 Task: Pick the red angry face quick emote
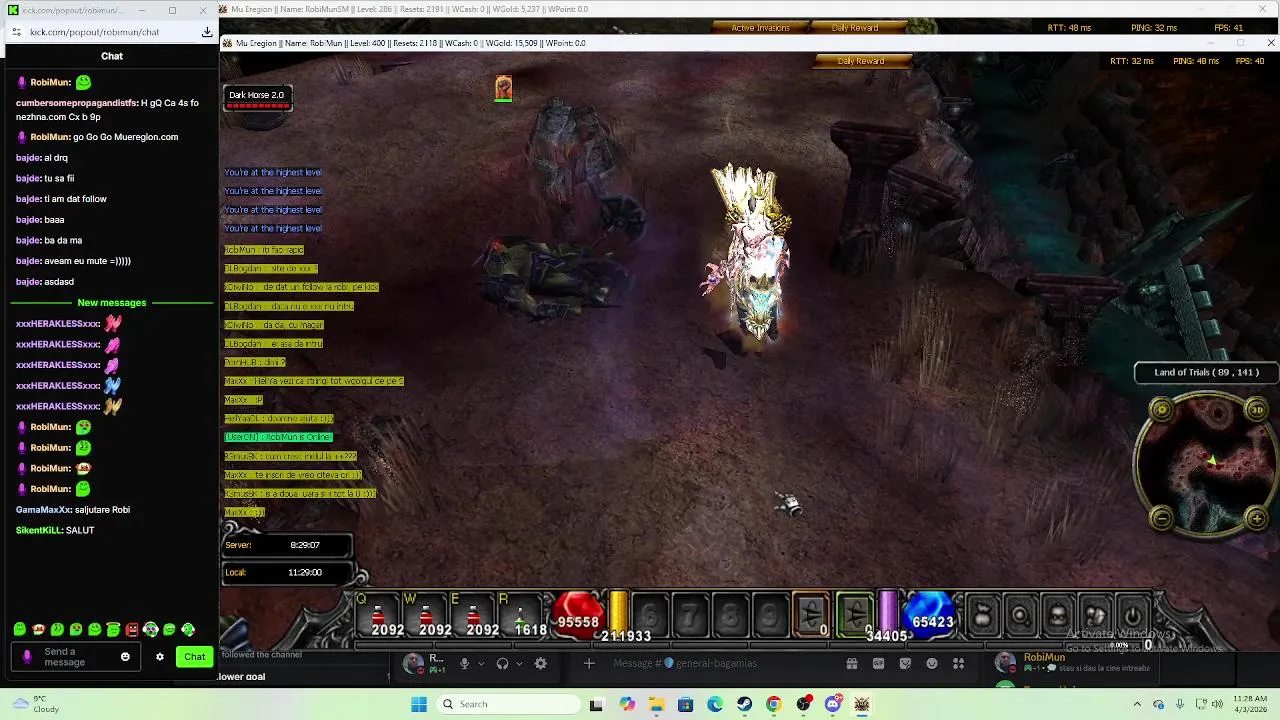[131, 629]
